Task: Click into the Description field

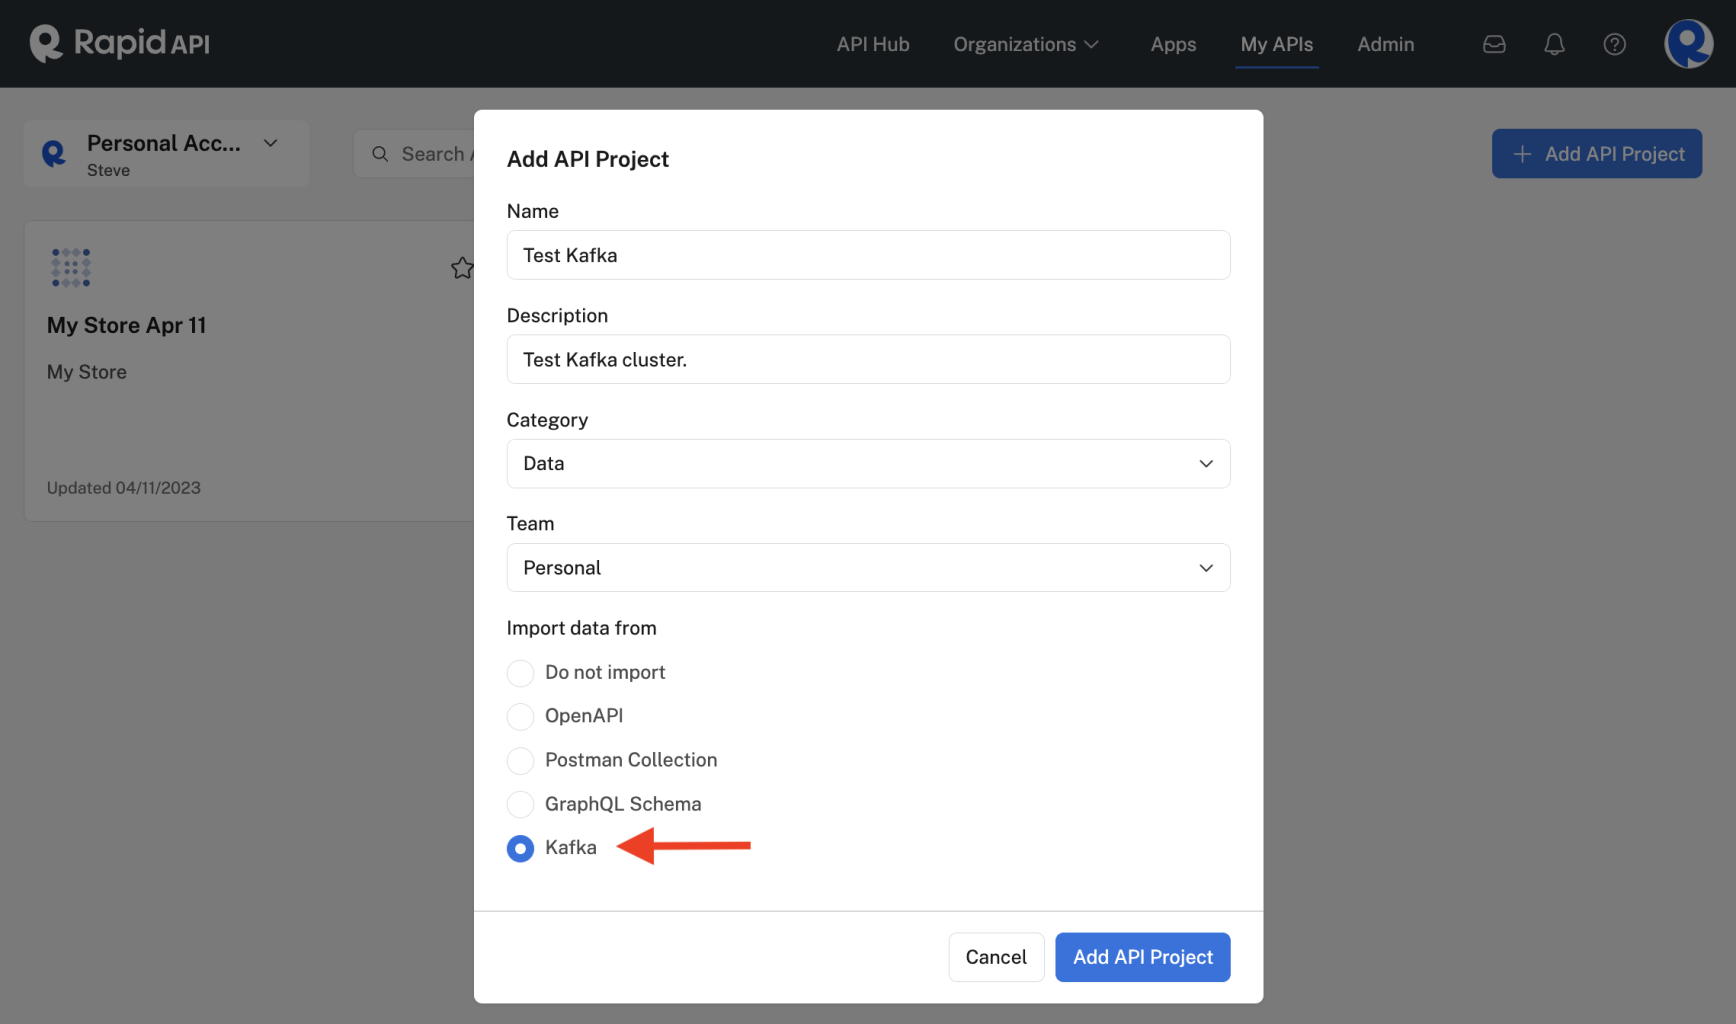Action: pos(868,359)
